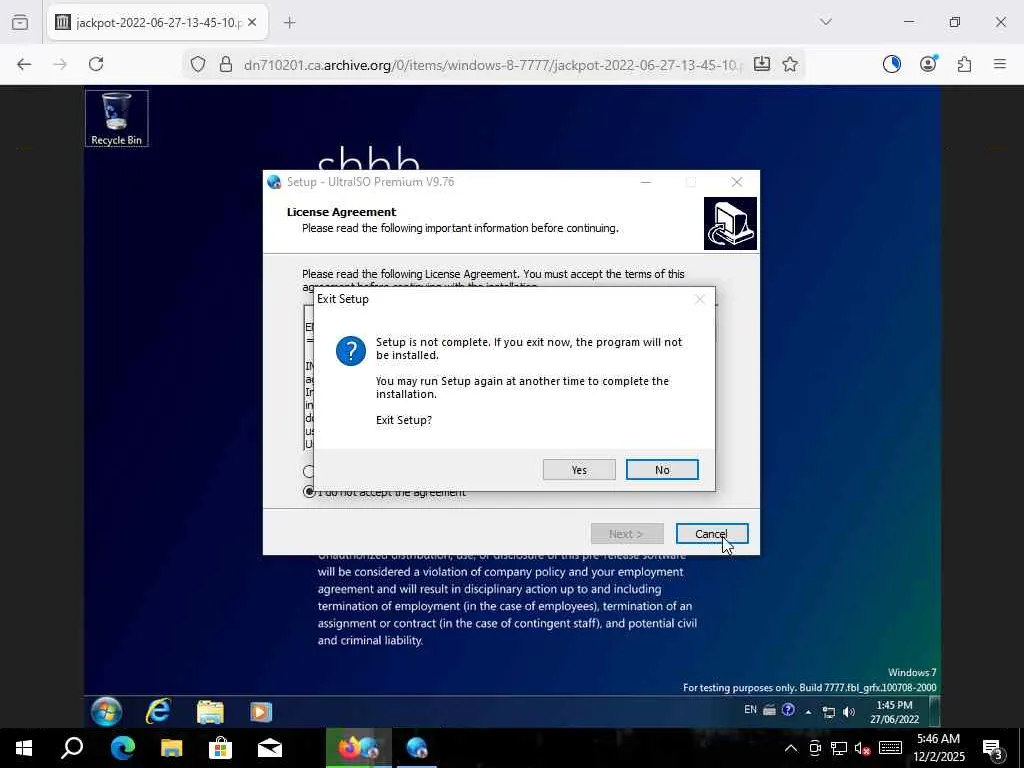Open a new browser tab
Image resolution: width=1024 pixels, height=768 pixels.
[289, 23]
